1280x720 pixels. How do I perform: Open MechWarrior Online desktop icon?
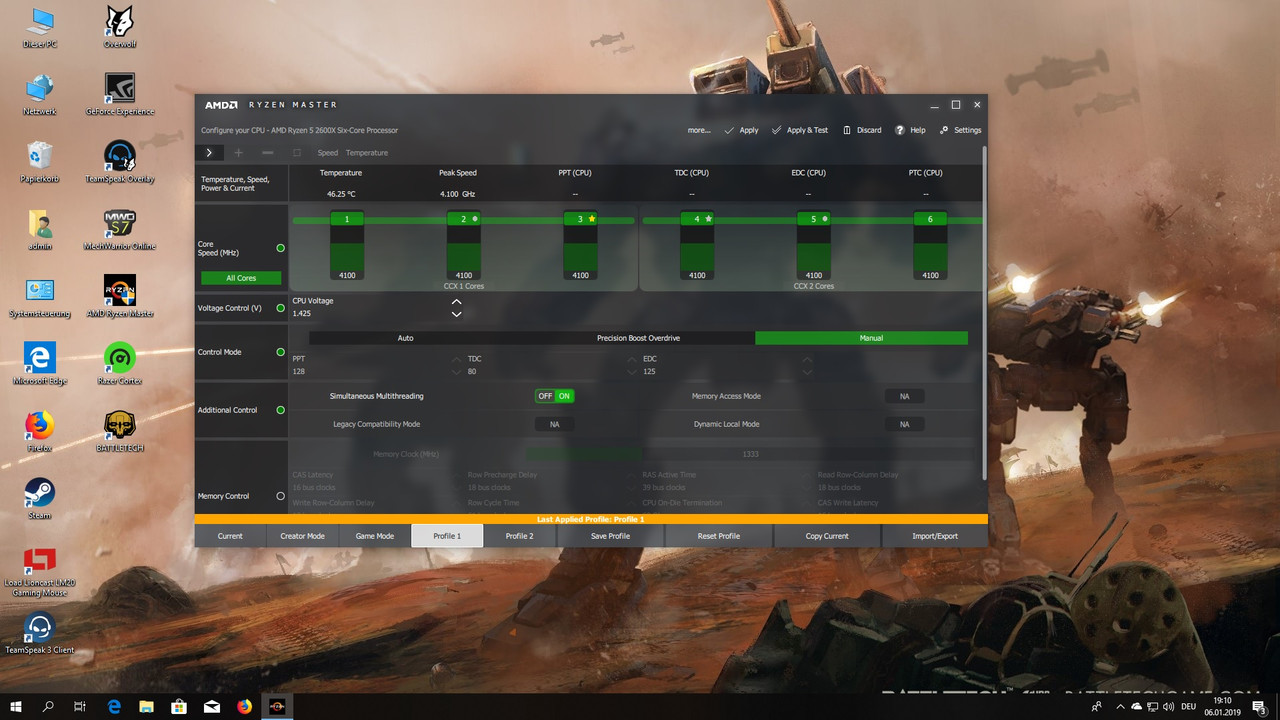coord(120,229)
